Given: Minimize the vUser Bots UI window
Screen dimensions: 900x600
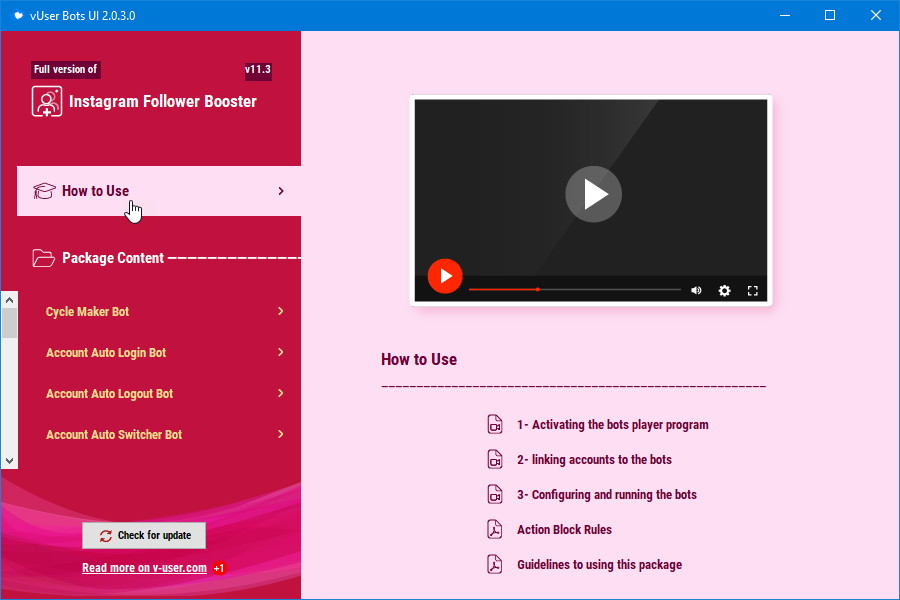Looking at the screenshot, I should pyautogui.click(x=785, y=16).
